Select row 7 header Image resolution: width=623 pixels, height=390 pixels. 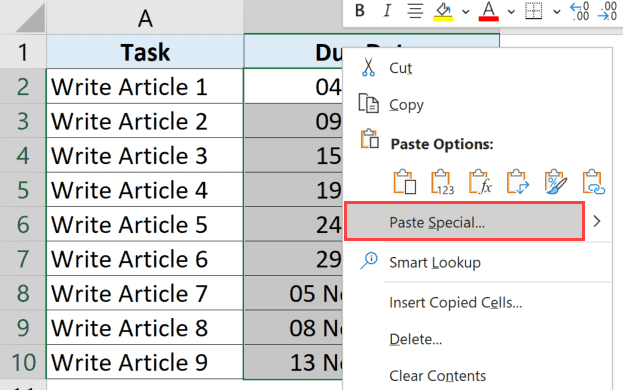click(23, 259)
